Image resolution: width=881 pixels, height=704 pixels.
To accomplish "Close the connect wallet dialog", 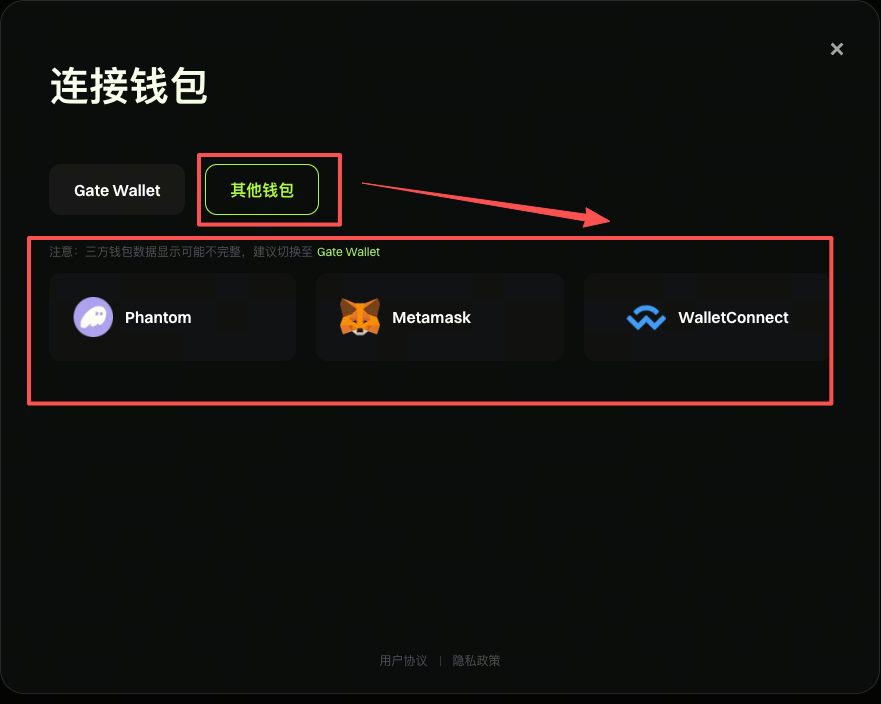I will coord(837,49).
